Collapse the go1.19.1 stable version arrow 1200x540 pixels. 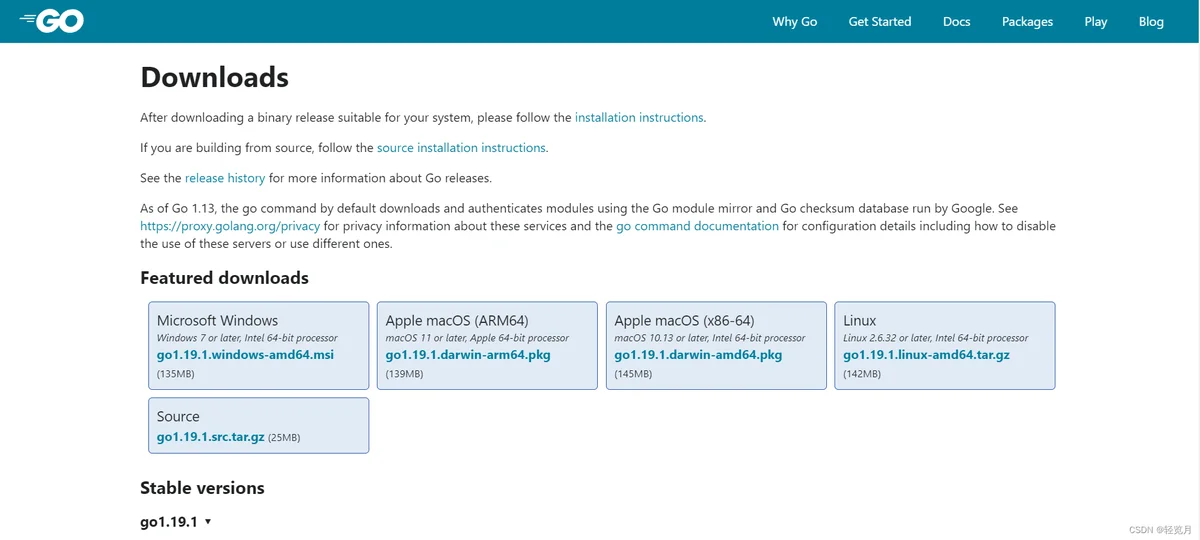(208, 522)
